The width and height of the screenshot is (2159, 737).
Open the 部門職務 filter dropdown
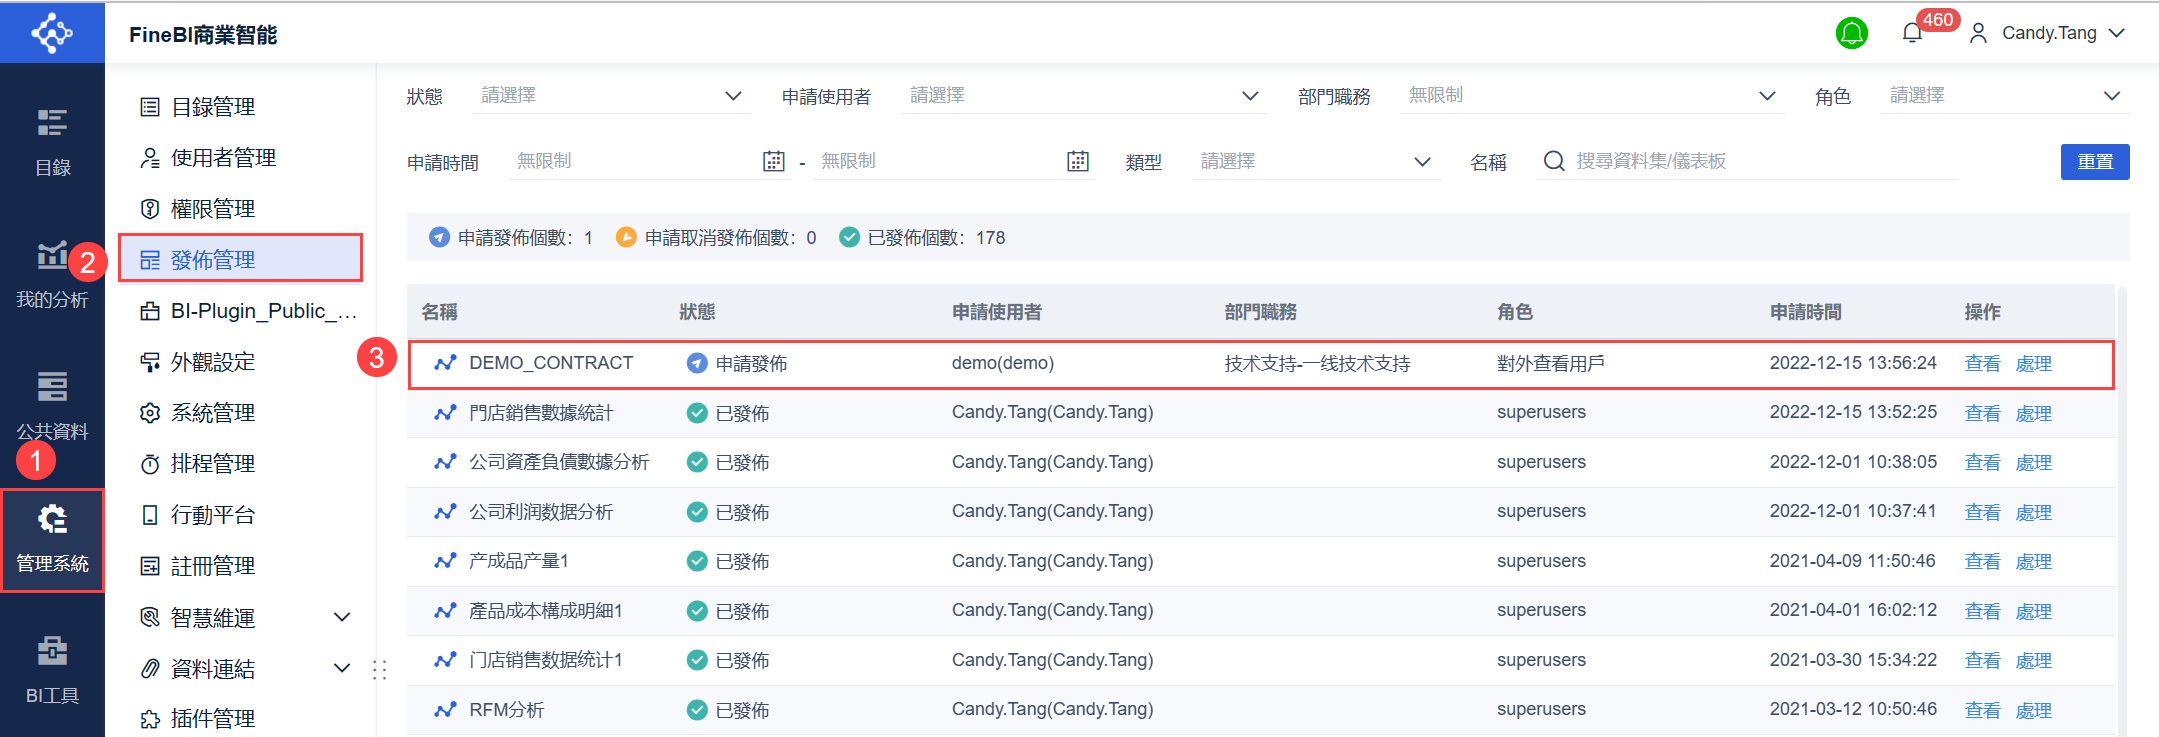(x=1592, y=96)
